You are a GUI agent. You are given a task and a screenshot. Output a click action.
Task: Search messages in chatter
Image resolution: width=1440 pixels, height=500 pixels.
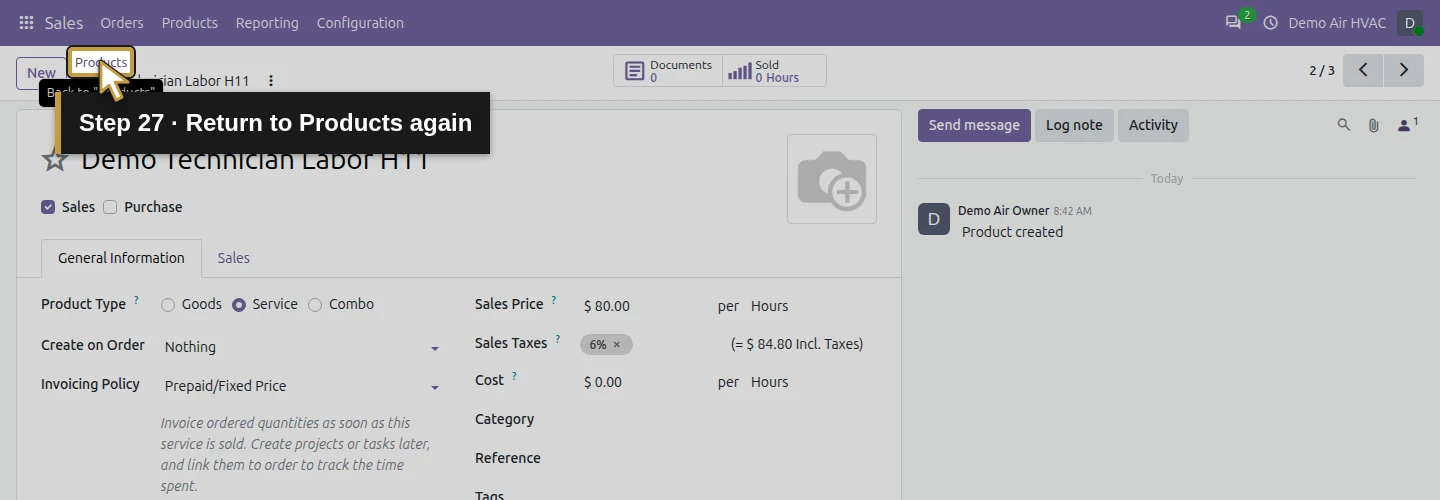(x=1344, y=125)
